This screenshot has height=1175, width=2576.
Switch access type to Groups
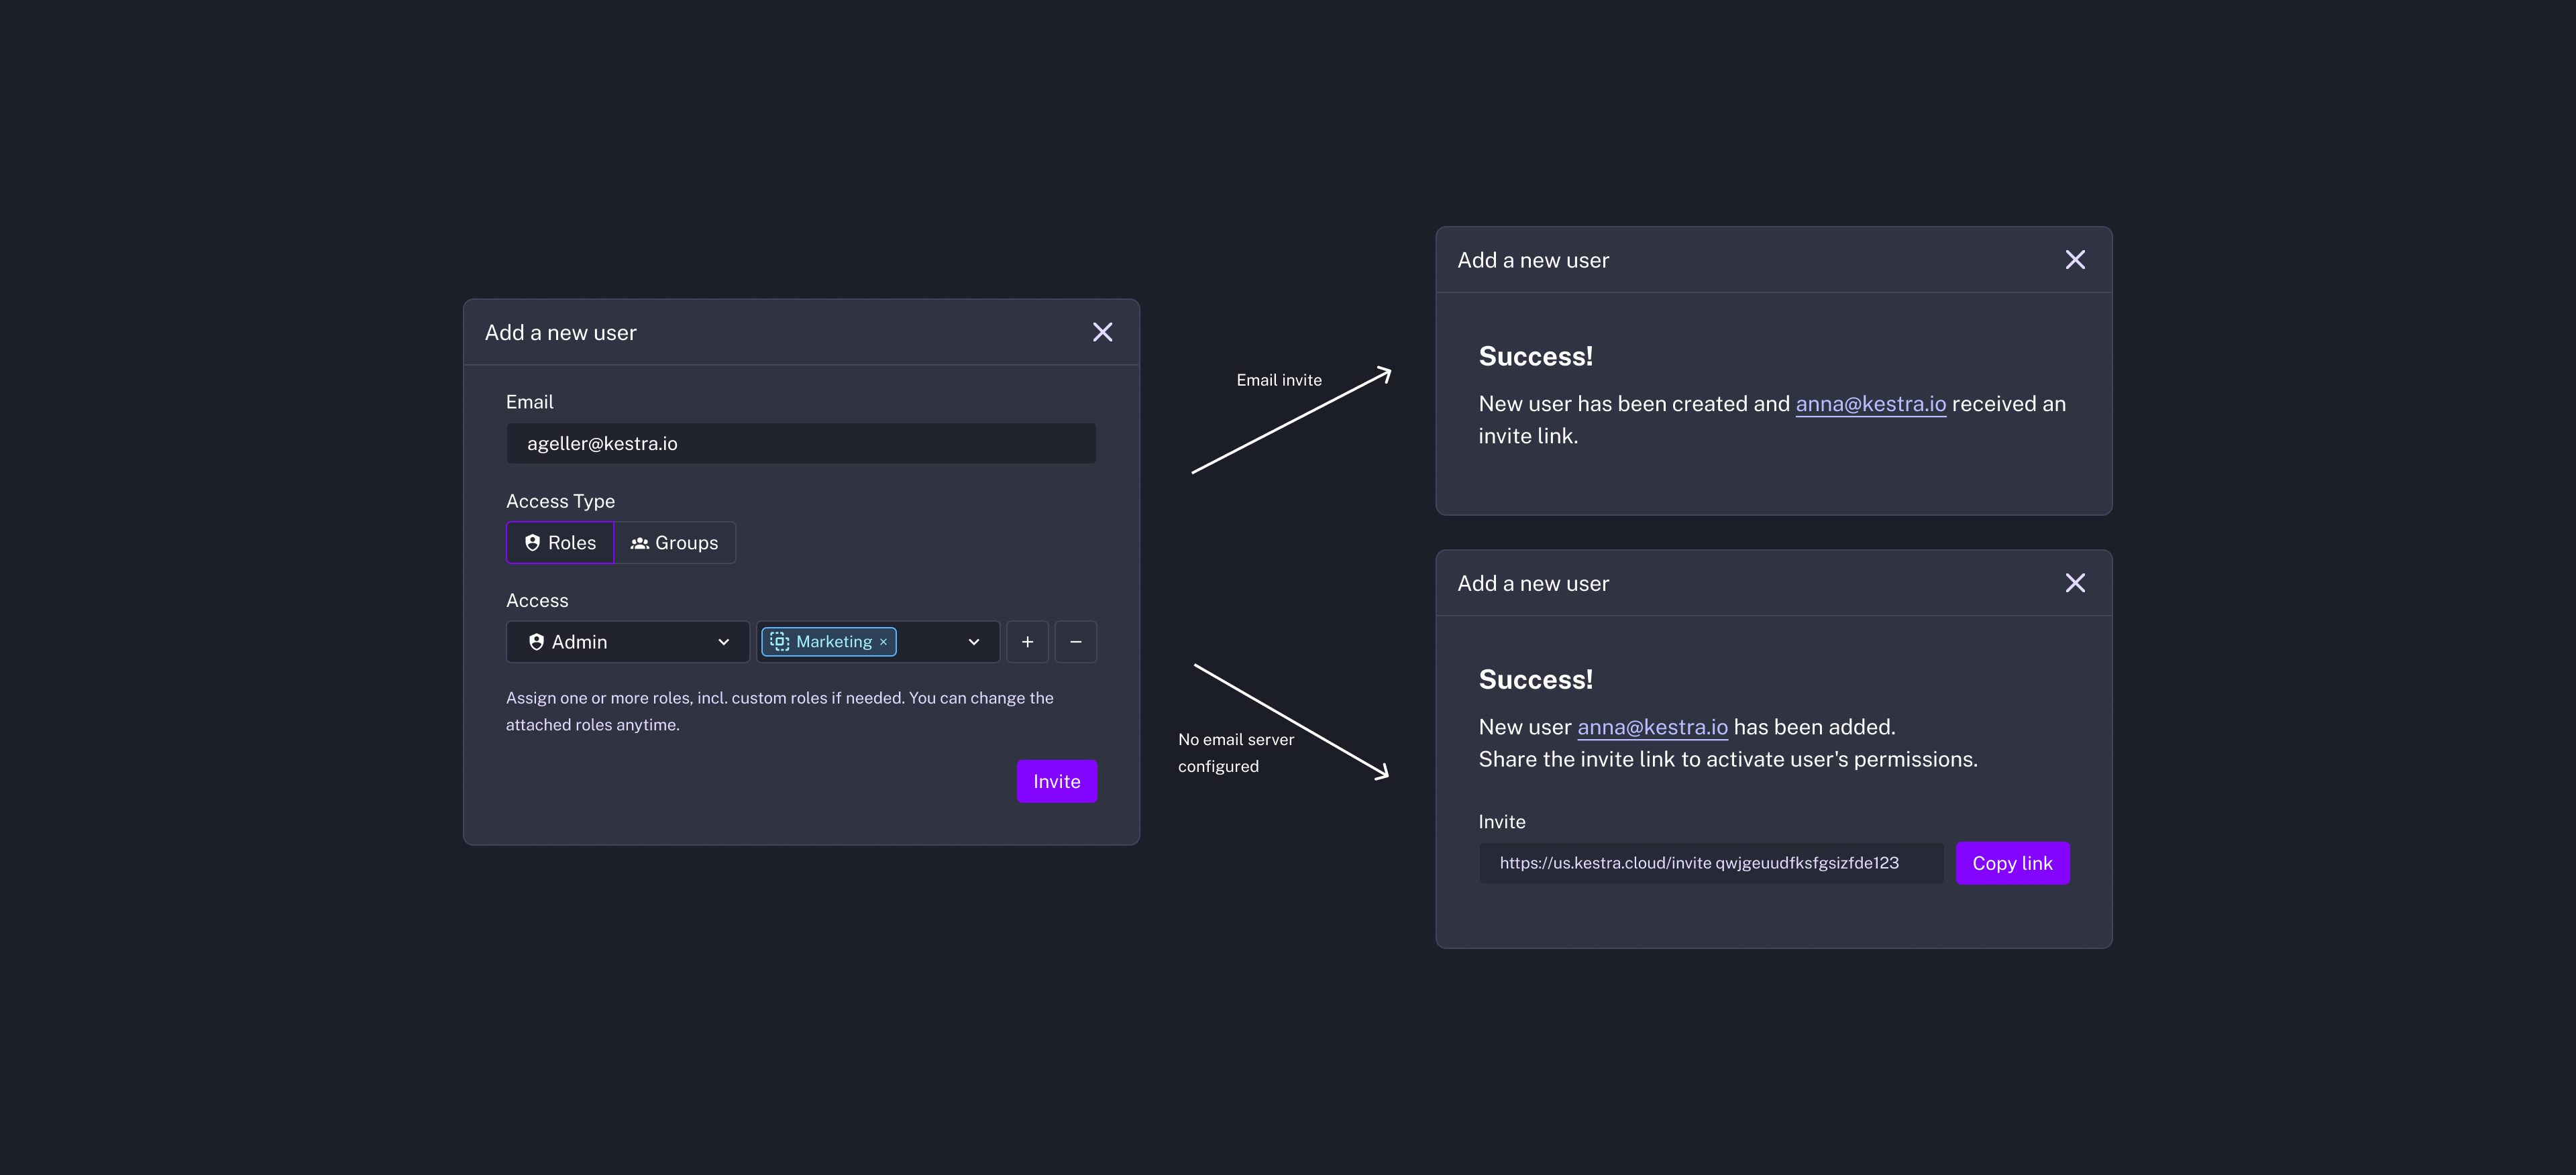pyautogui.click(x=675, y=543)
